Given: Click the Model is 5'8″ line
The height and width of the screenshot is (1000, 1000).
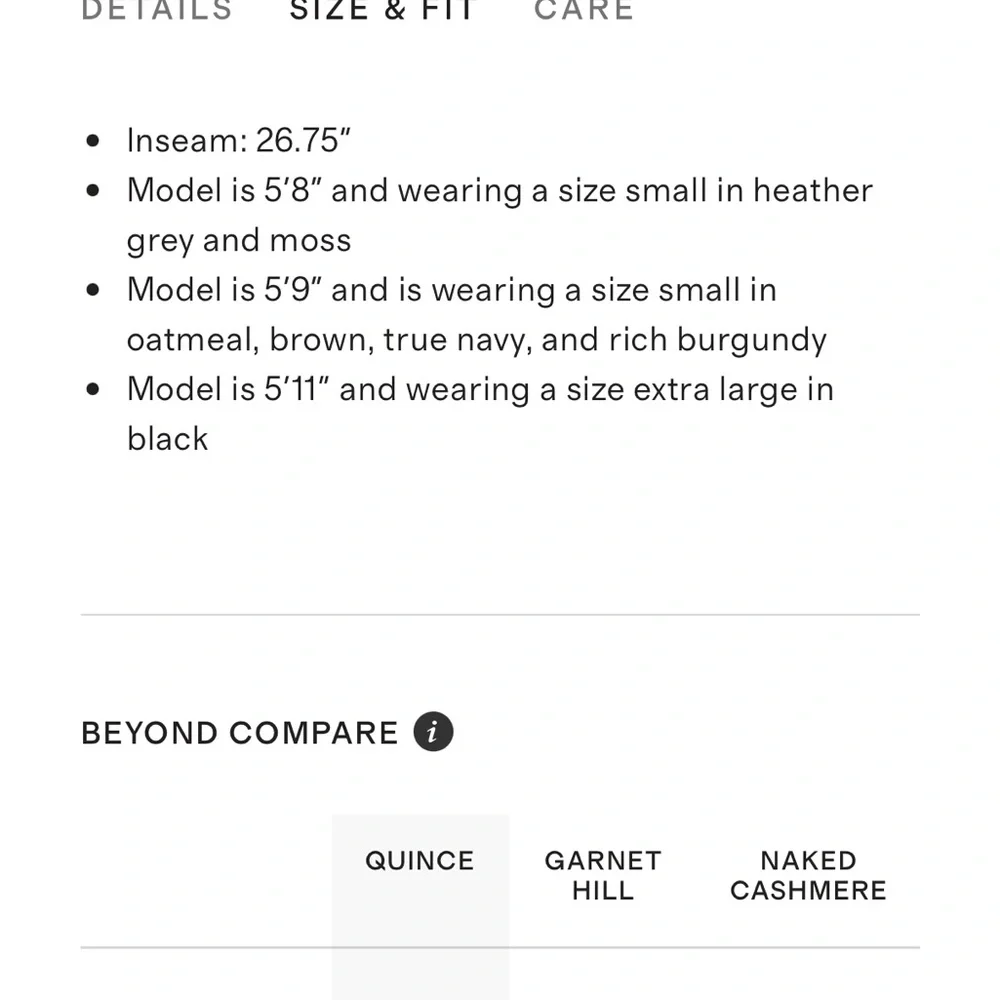Looking at the screenshot, I should [499, 191].
